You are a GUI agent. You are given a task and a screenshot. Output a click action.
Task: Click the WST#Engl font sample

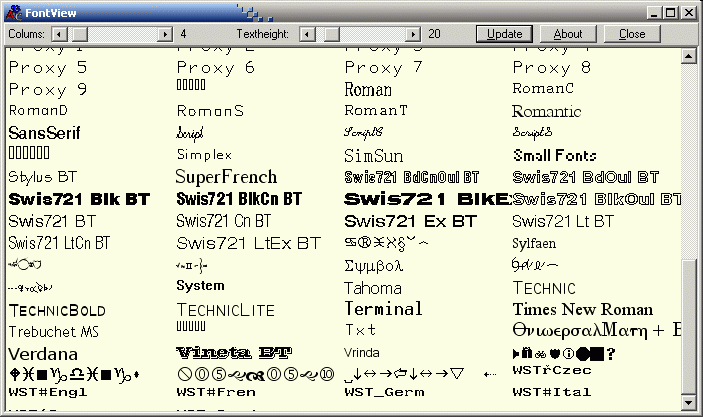[48, 392]
